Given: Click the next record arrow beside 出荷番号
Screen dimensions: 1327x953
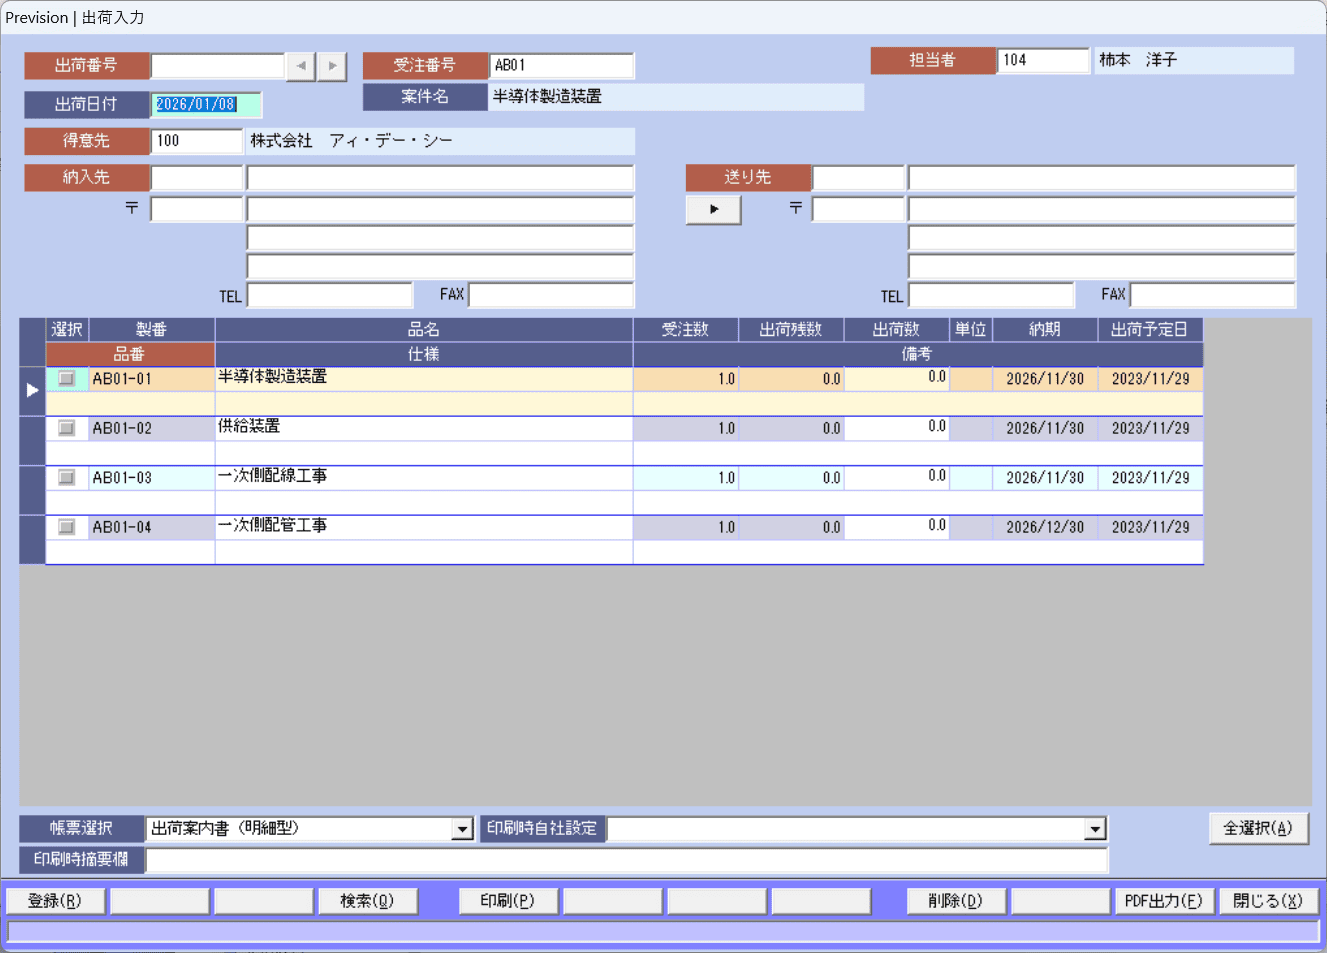Looking at the screenshot, I should pyautogui.click(x=332, y=66).
